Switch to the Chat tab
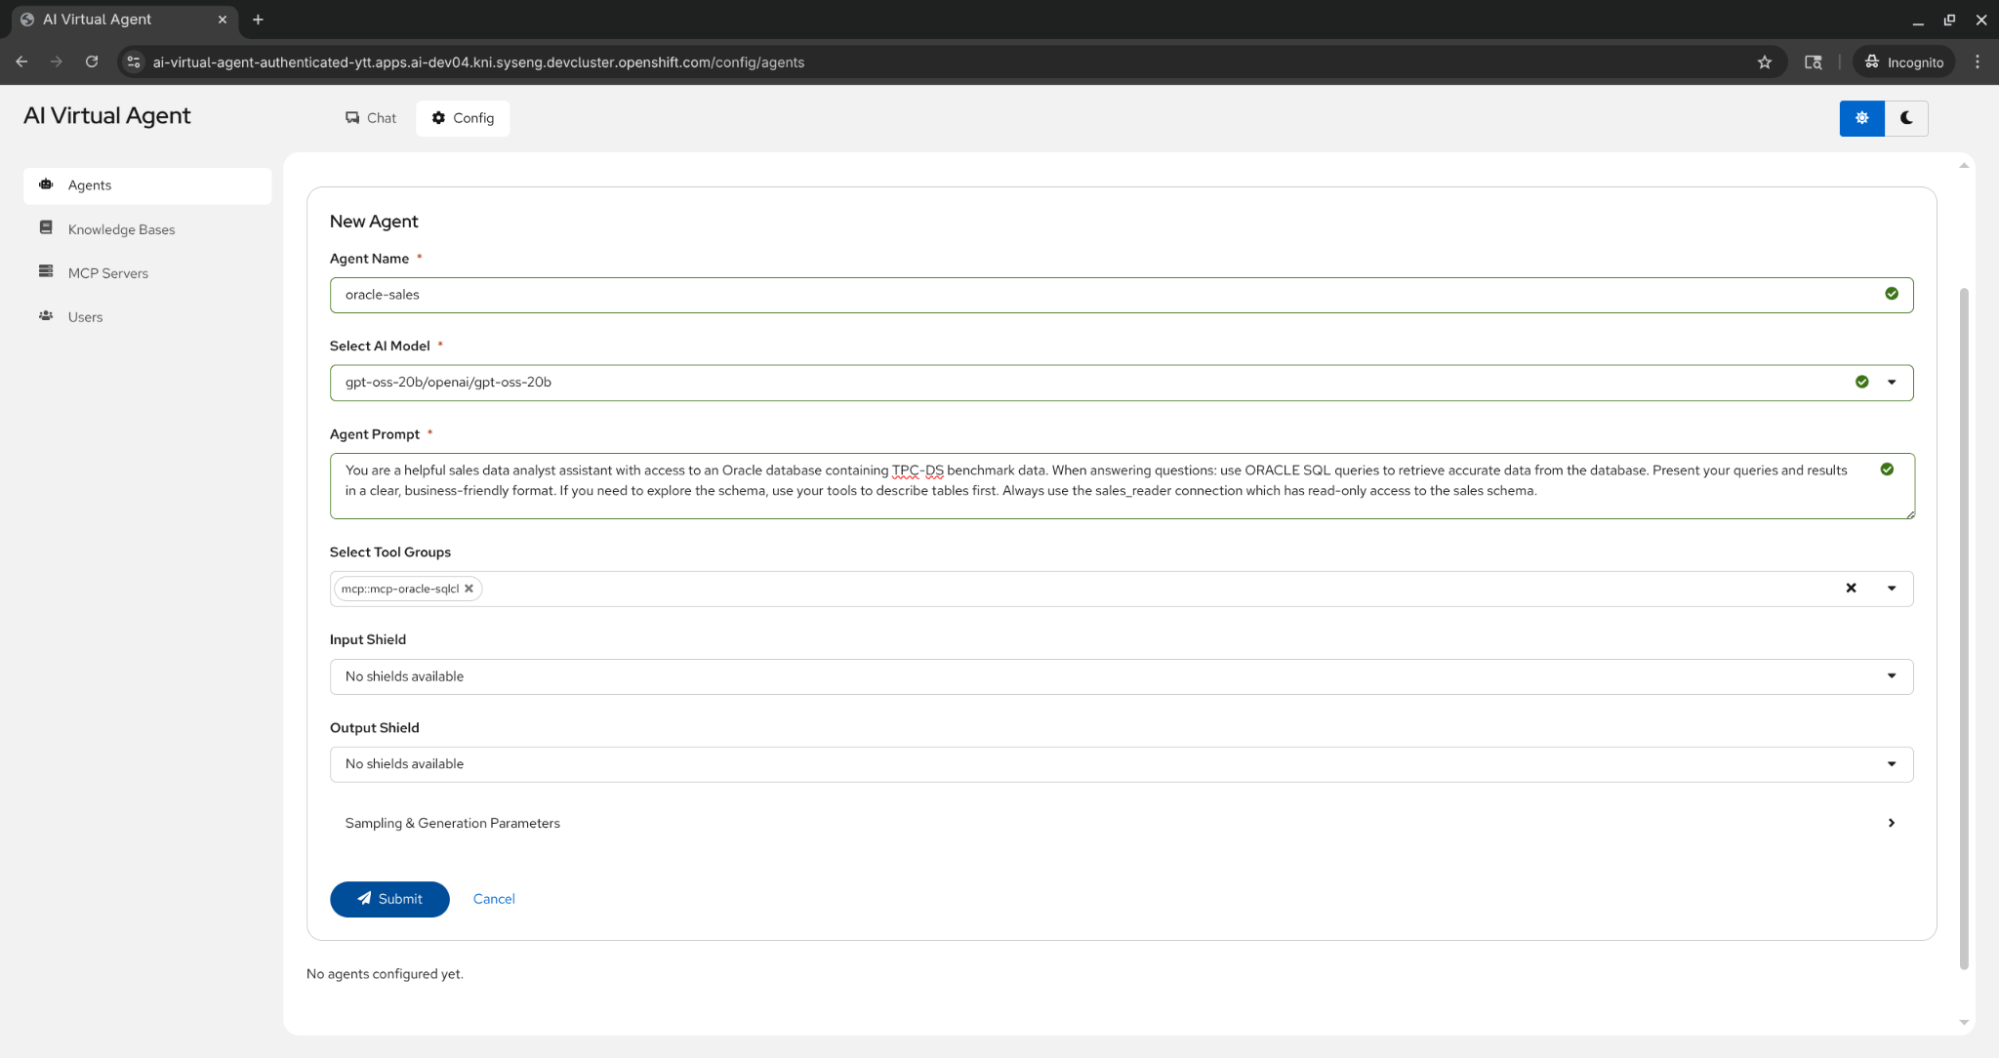The image size is (1999, 1059). point(371,118)
